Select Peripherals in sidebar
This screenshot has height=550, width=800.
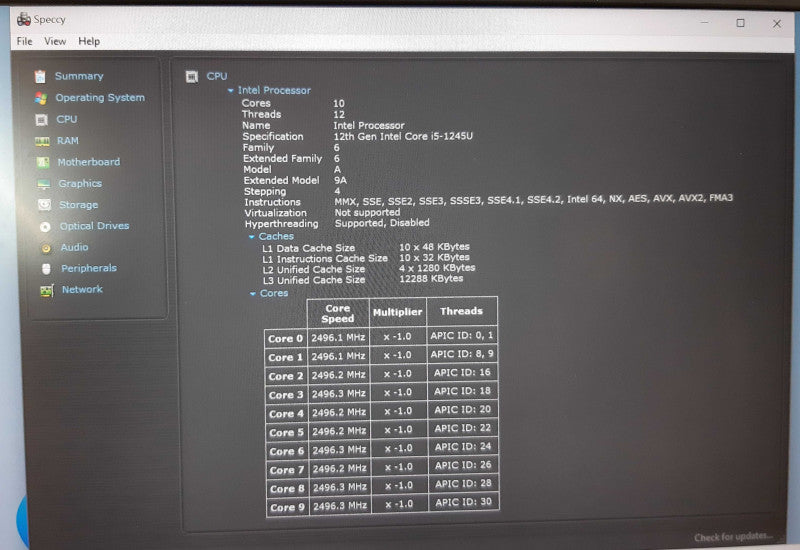click(x=89, y=268)
